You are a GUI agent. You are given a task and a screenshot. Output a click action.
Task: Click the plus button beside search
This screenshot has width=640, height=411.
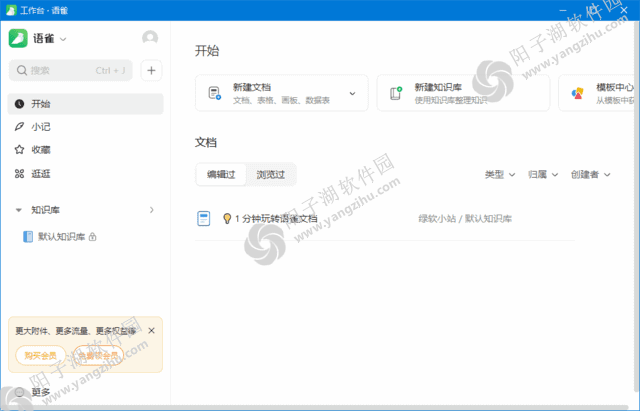click(x=151, y=70)
